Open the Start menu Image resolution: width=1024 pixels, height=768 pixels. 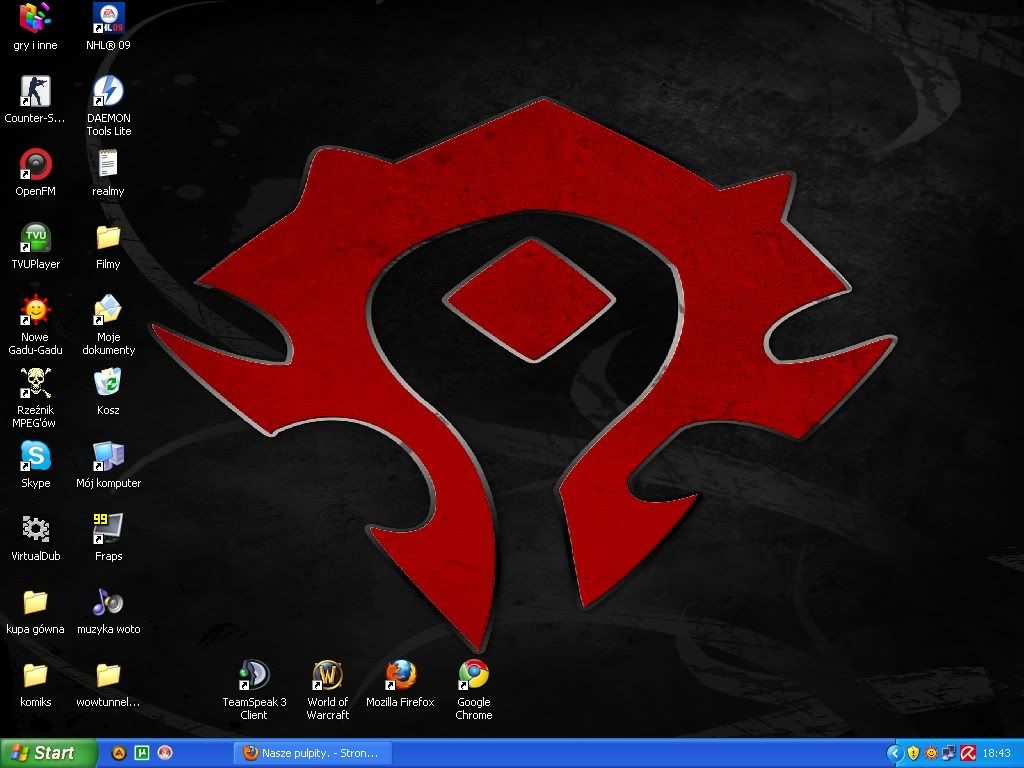(48, 753)
